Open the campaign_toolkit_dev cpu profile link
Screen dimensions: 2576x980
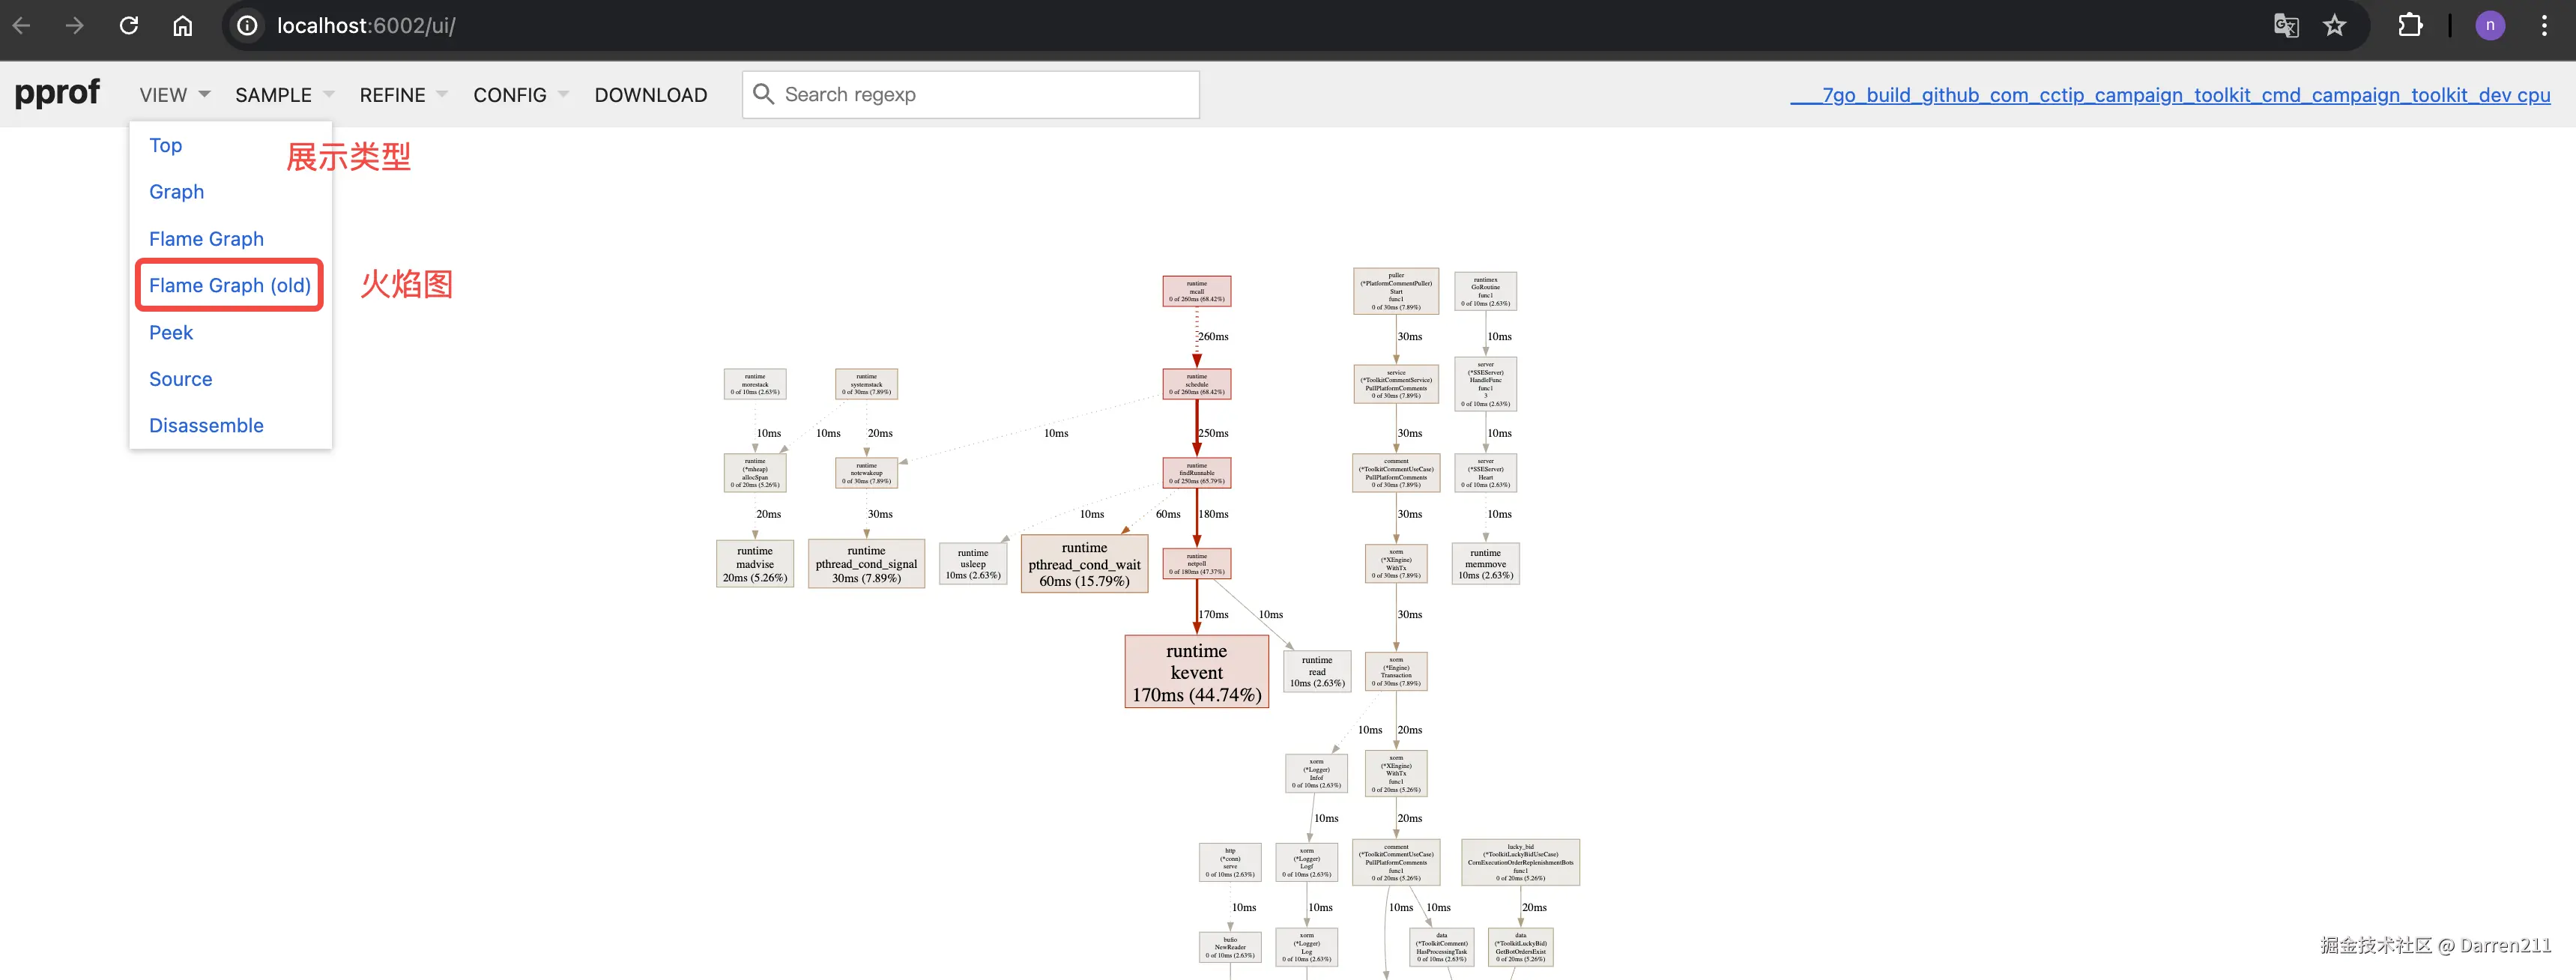2170,95
